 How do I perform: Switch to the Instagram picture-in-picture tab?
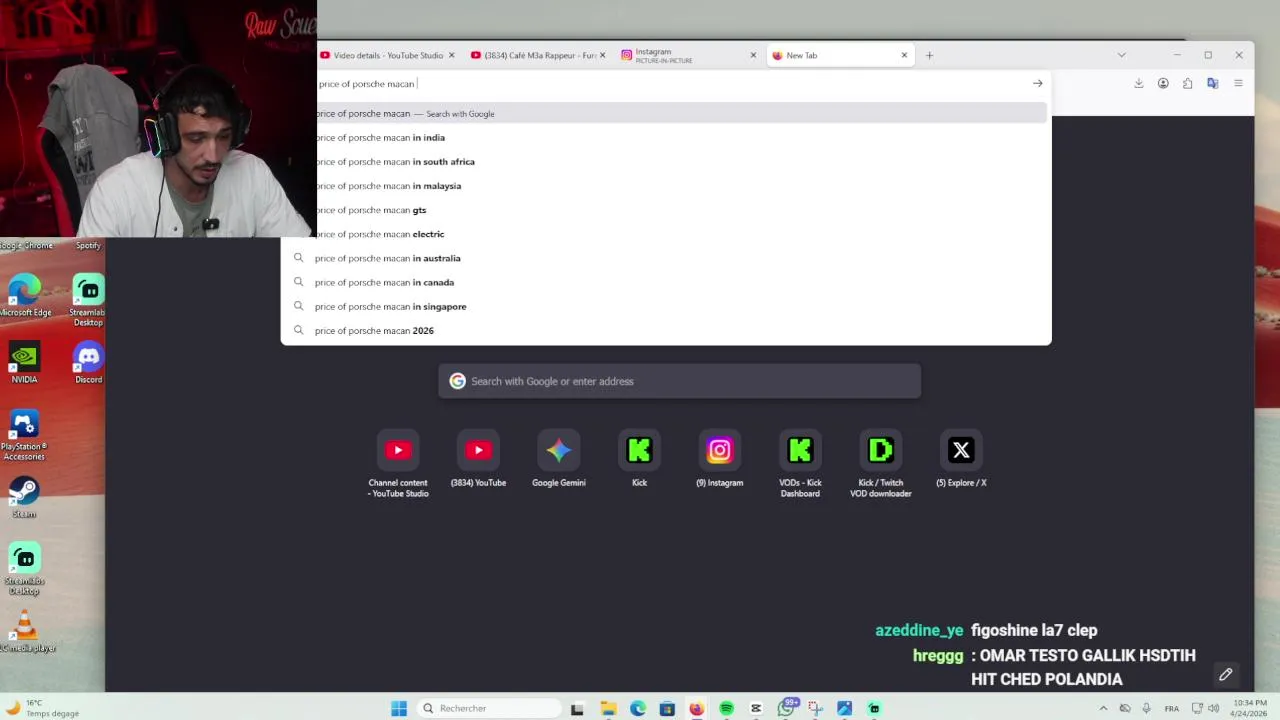(x=688, y=55)
